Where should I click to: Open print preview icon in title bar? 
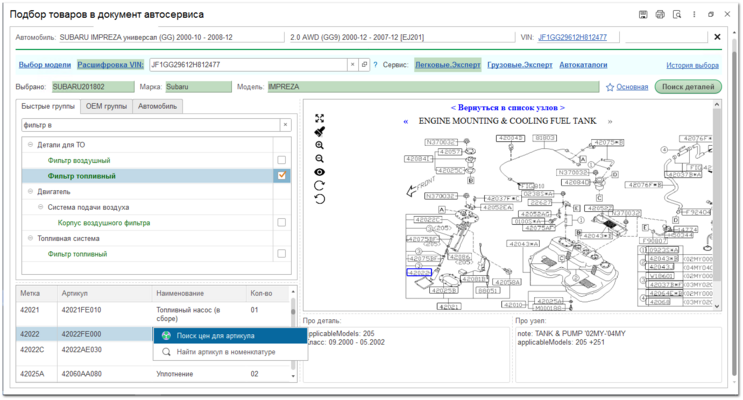pyautogui.click(x=677, y=15)
